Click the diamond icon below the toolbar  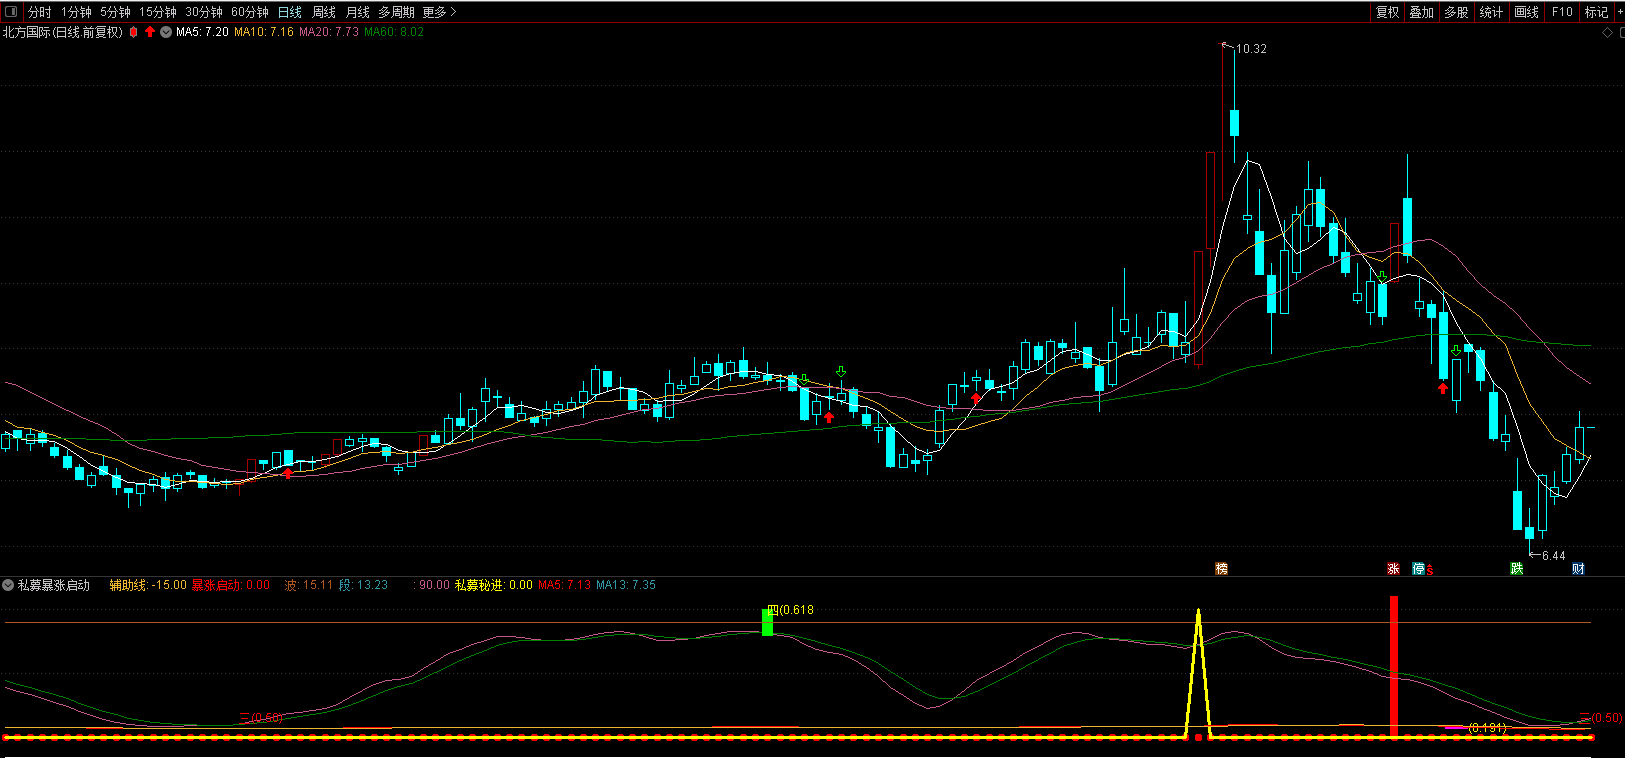click(x=1607, y=33)
